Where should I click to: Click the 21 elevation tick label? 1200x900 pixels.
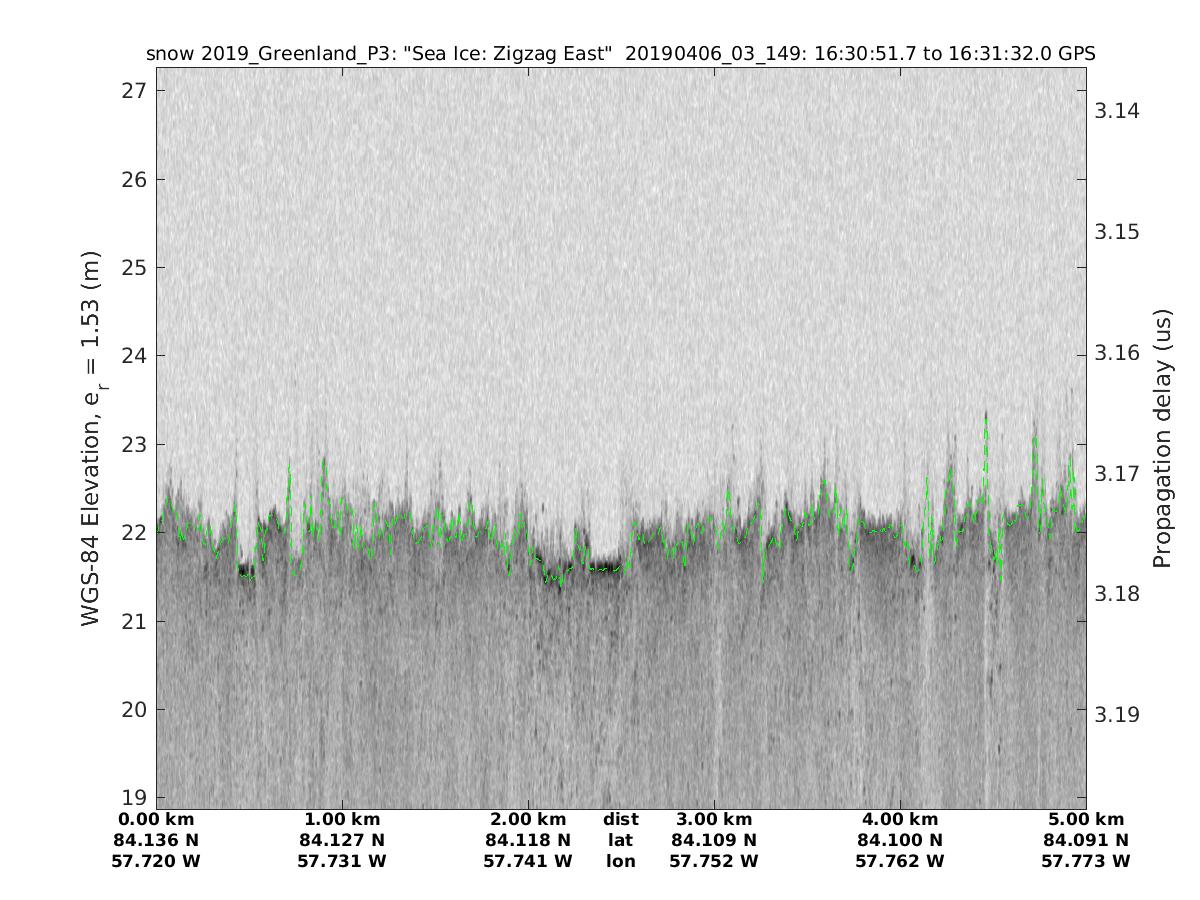pos(132,621)
